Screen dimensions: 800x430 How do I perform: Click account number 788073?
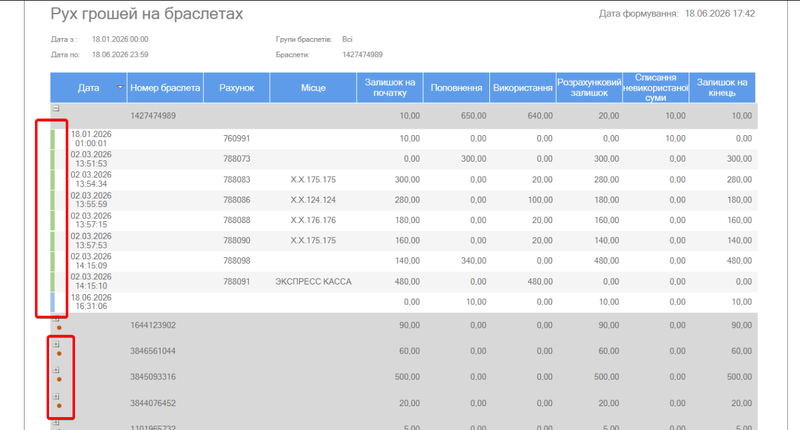pos(237,159)
